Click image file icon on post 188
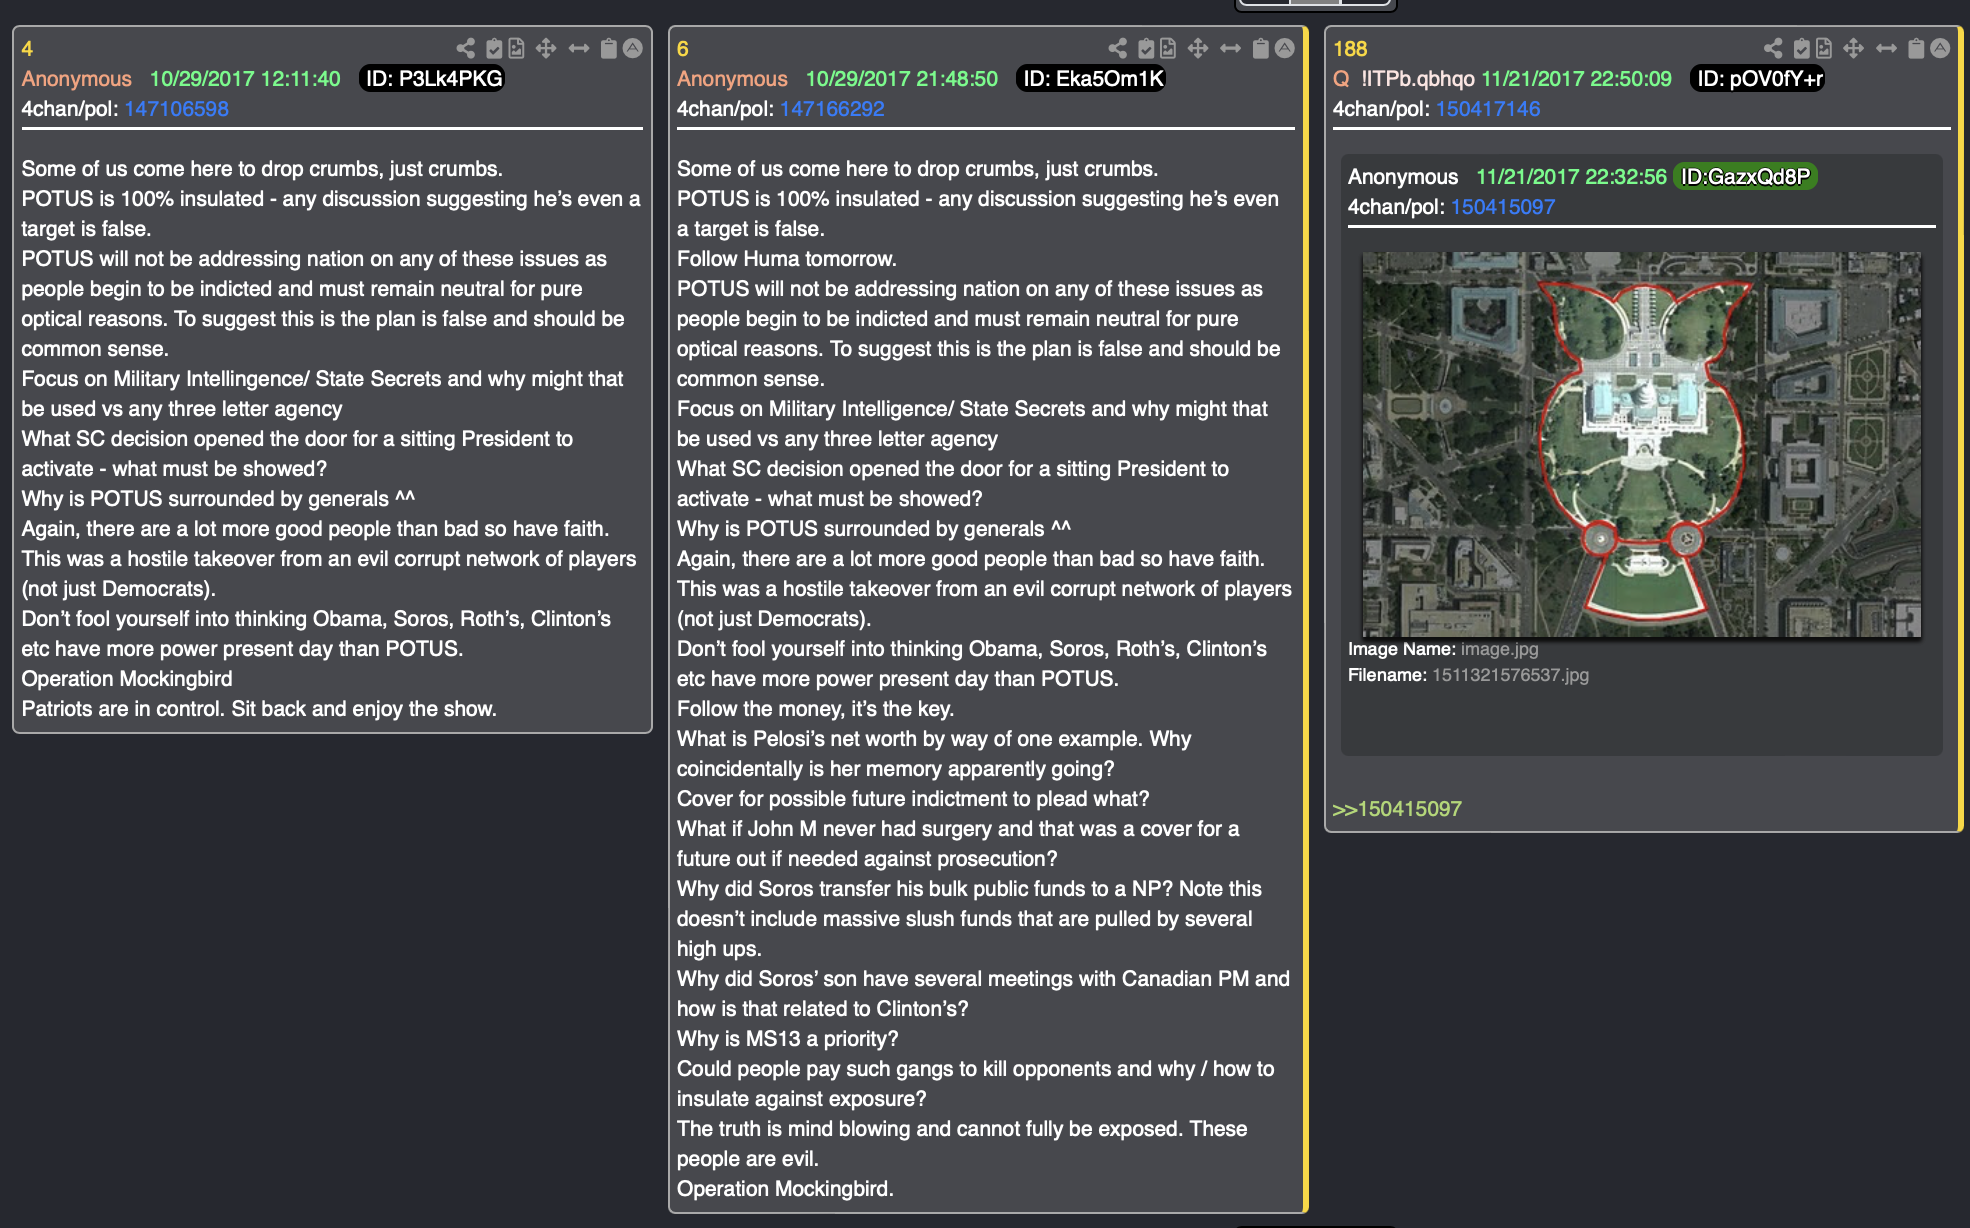The height and width of the screenshot is (1228, 1970). click(1824, 48)
